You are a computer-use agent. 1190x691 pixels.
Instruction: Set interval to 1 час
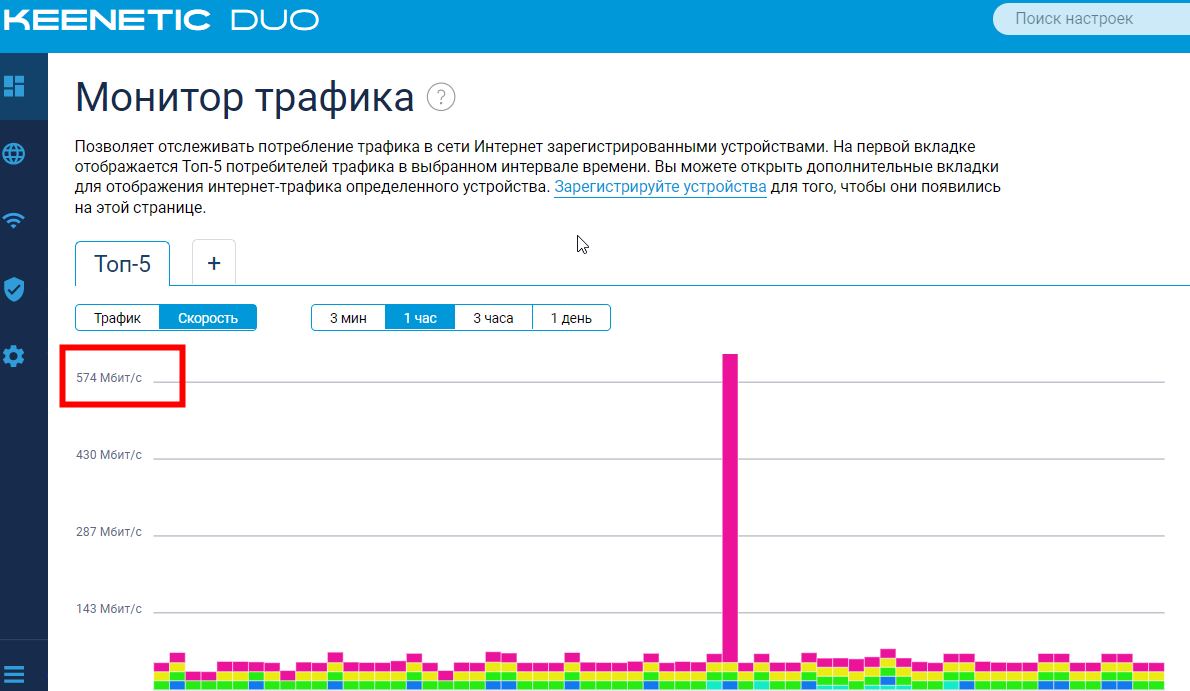click(420, 318)
